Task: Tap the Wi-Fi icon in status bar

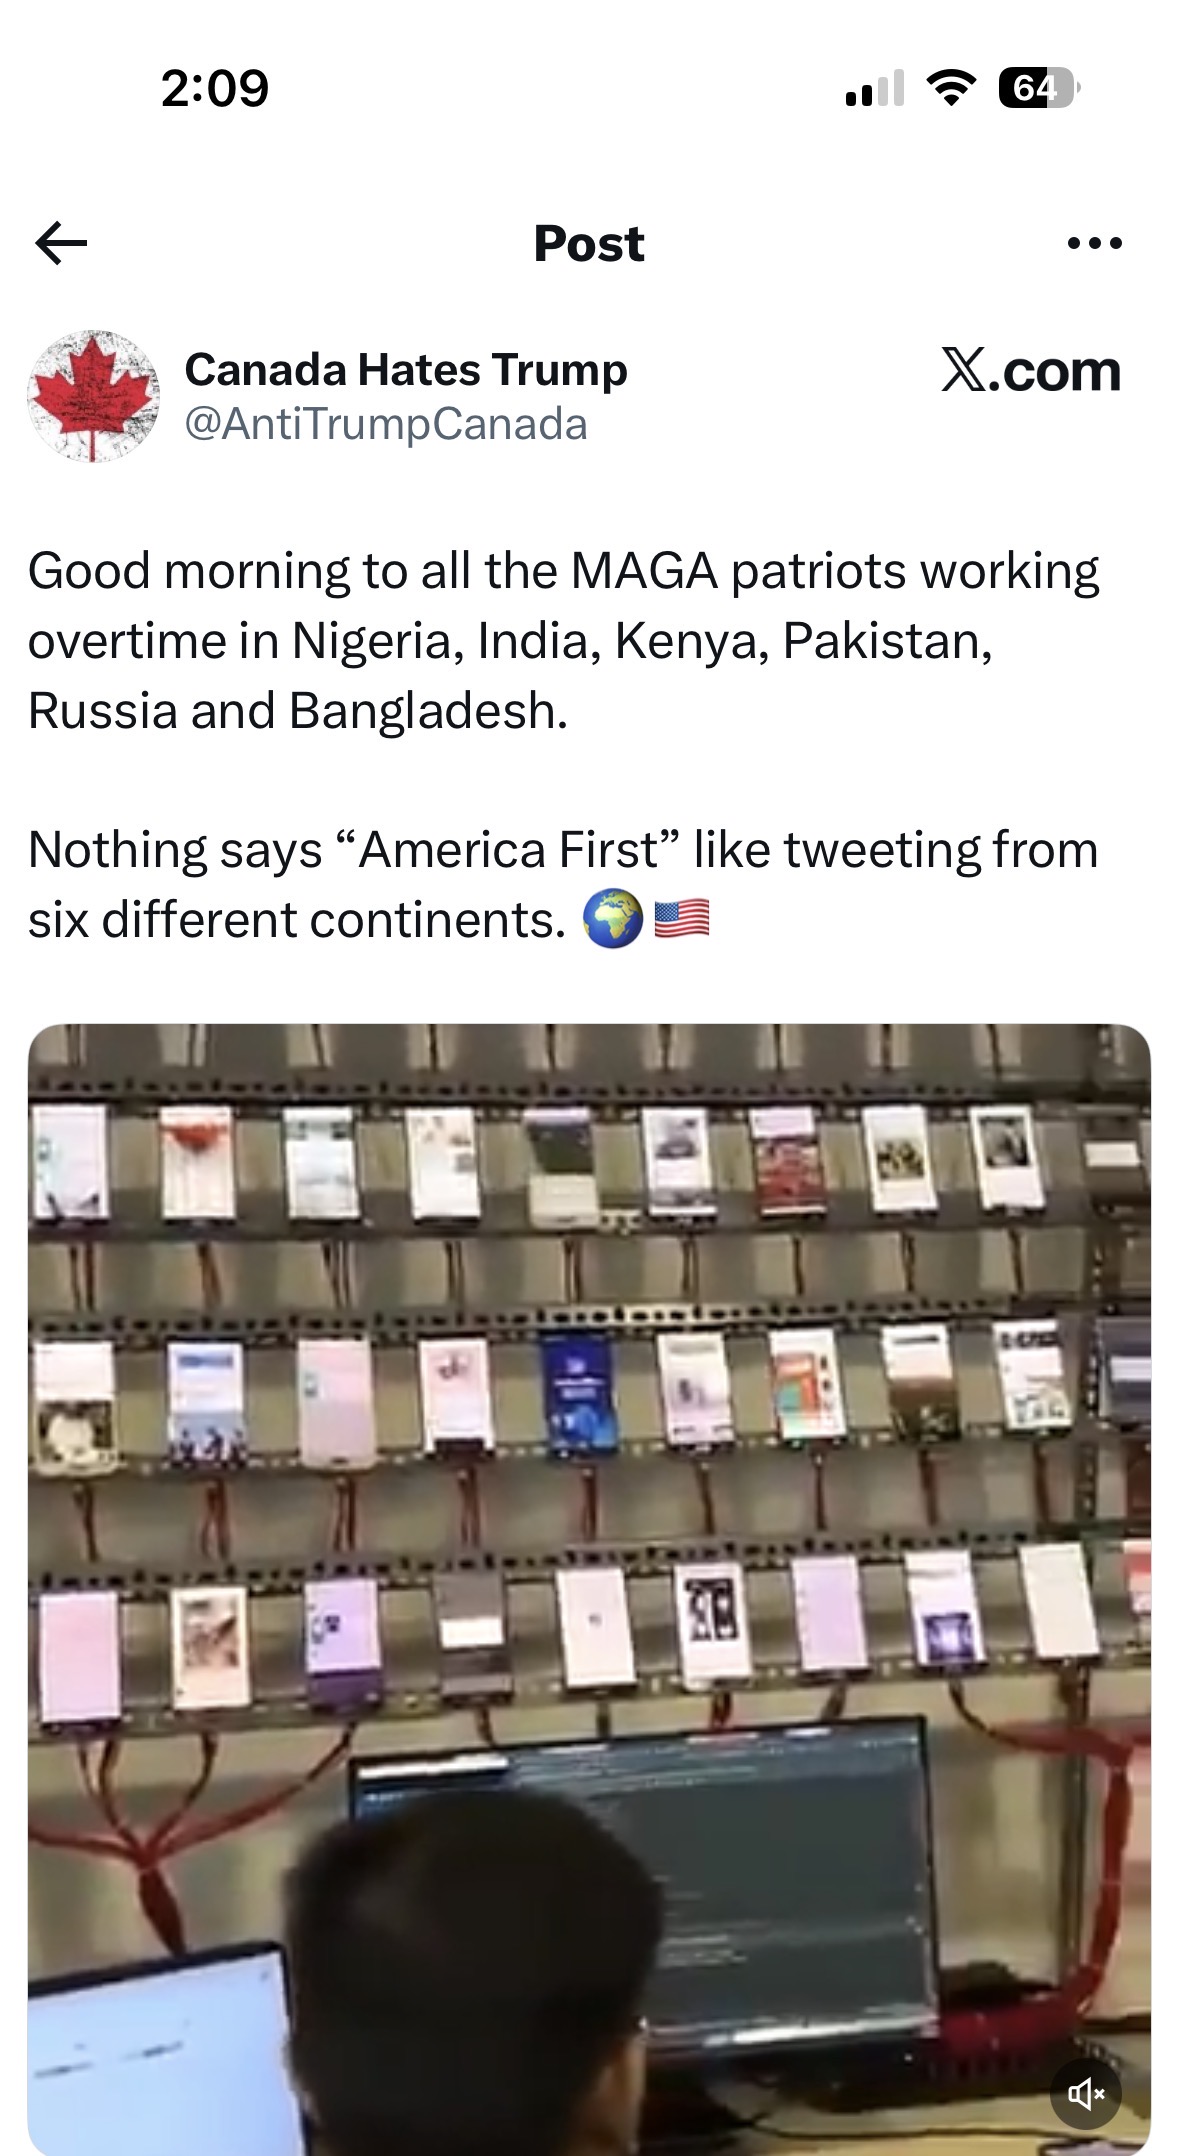Action: pyautogui.click(x=951, y=88)
